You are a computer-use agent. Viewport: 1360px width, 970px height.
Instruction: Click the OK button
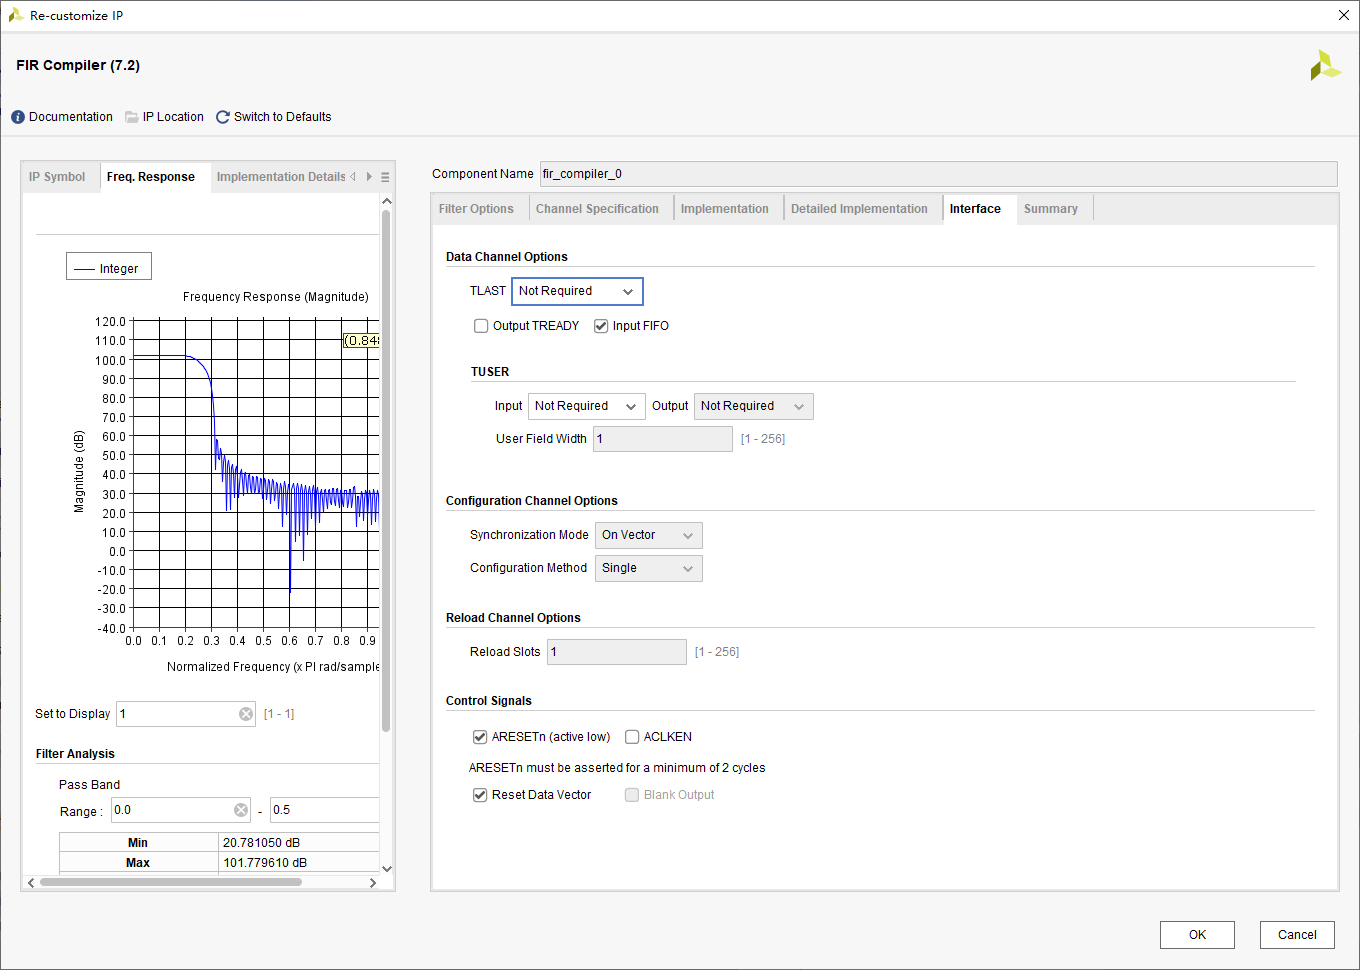(x=1197, y=935)
